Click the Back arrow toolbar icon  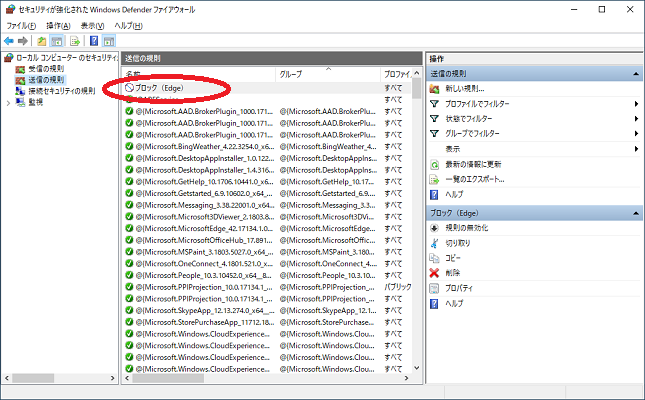pyautogui.click(x=9, y=41)
